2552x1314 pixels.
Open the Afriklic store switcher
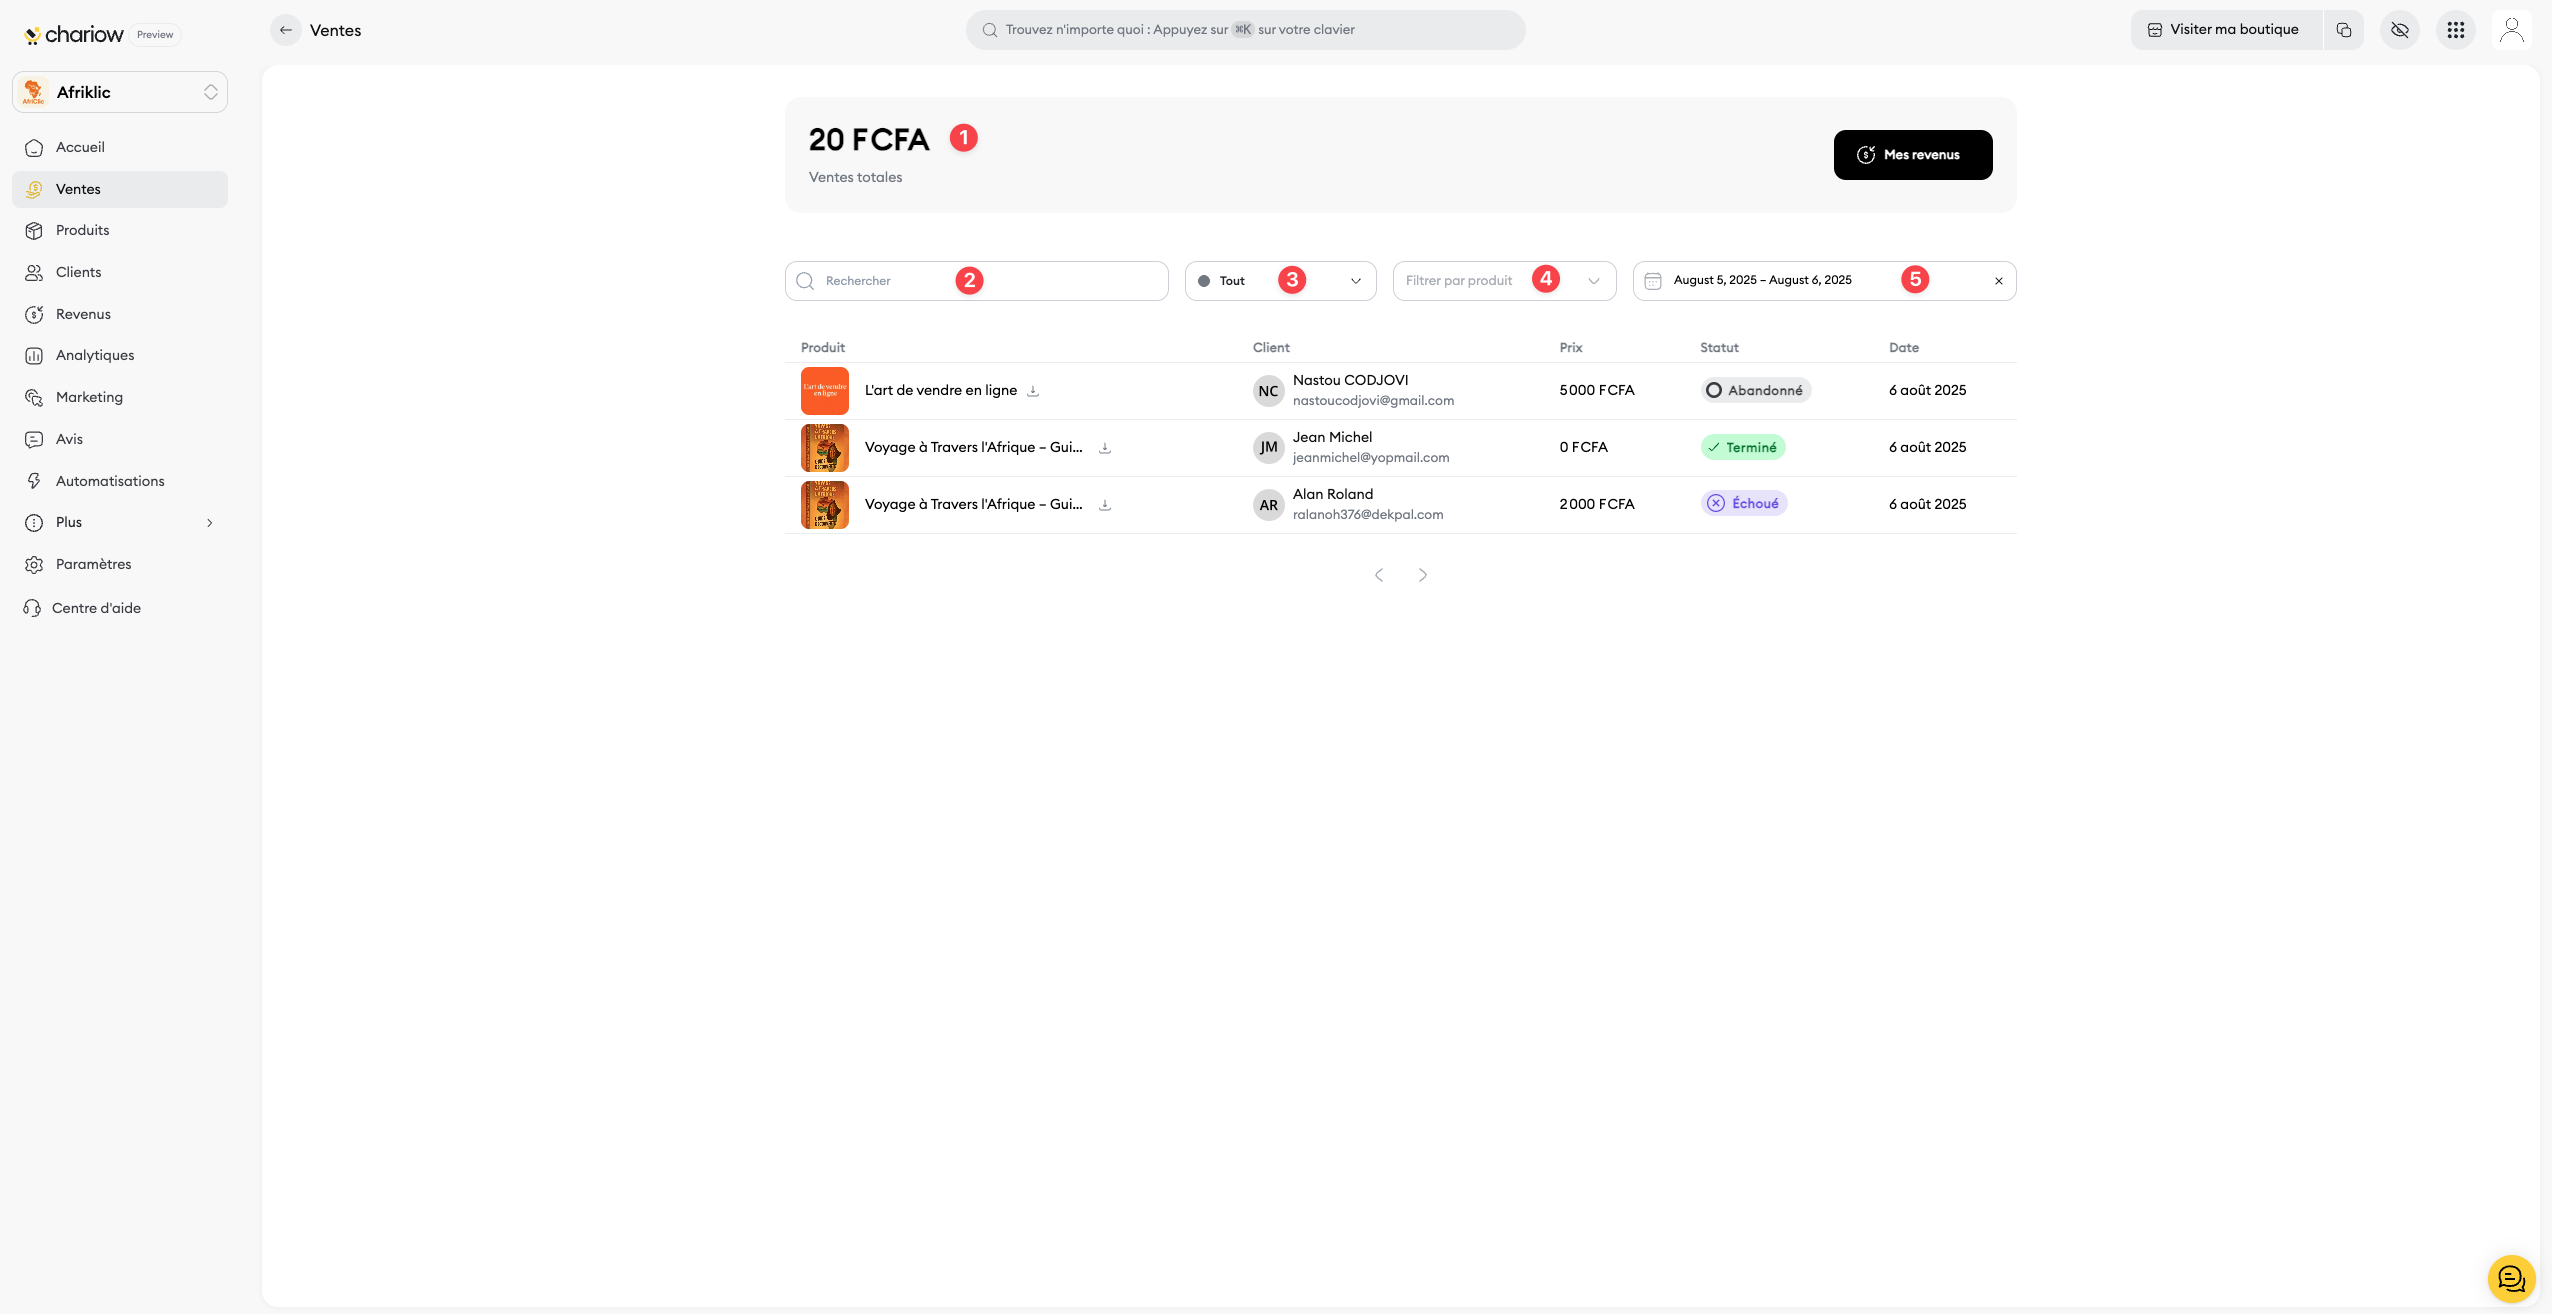click(x=120, y=92)
